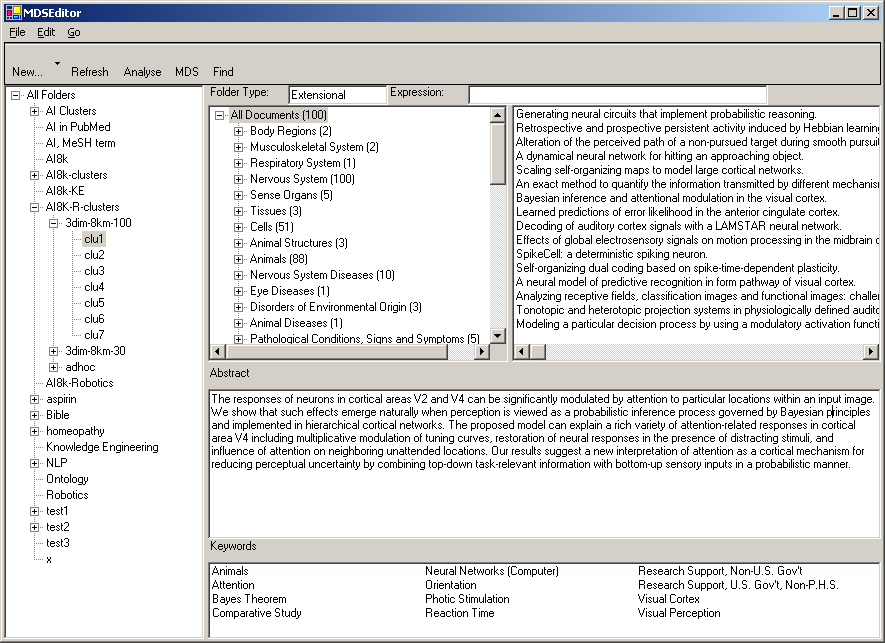Select Tissues (3) category
This screenshot has width=885, height=643.
(x=276, y=211)
